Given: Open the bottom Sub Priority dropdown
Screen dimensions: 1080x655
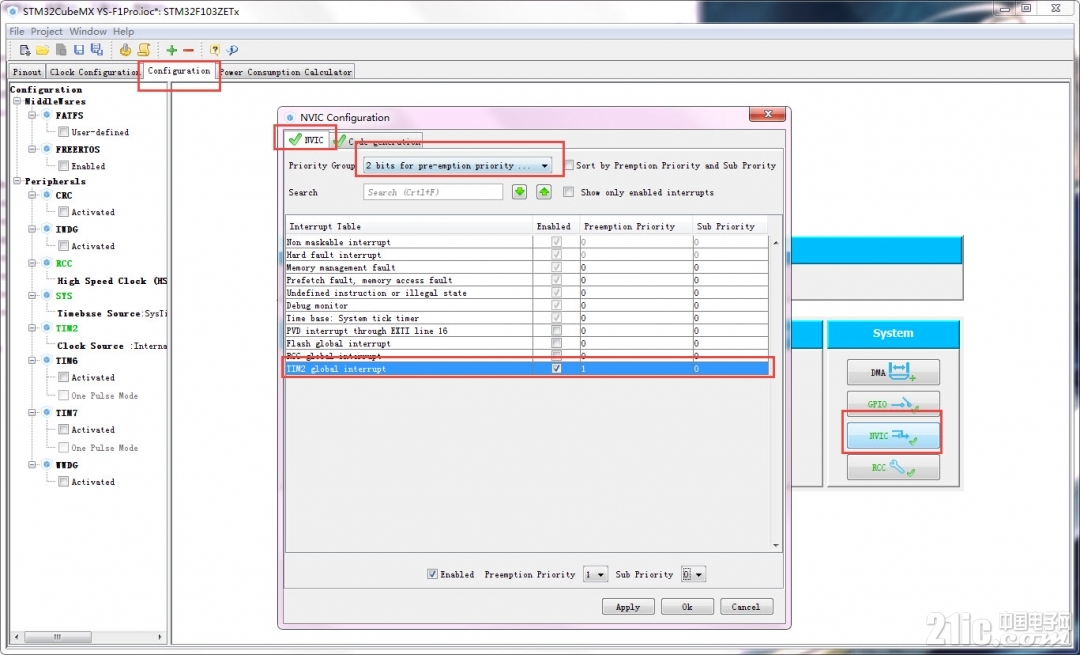Looking at the screenshot, I should click(694, 574).
